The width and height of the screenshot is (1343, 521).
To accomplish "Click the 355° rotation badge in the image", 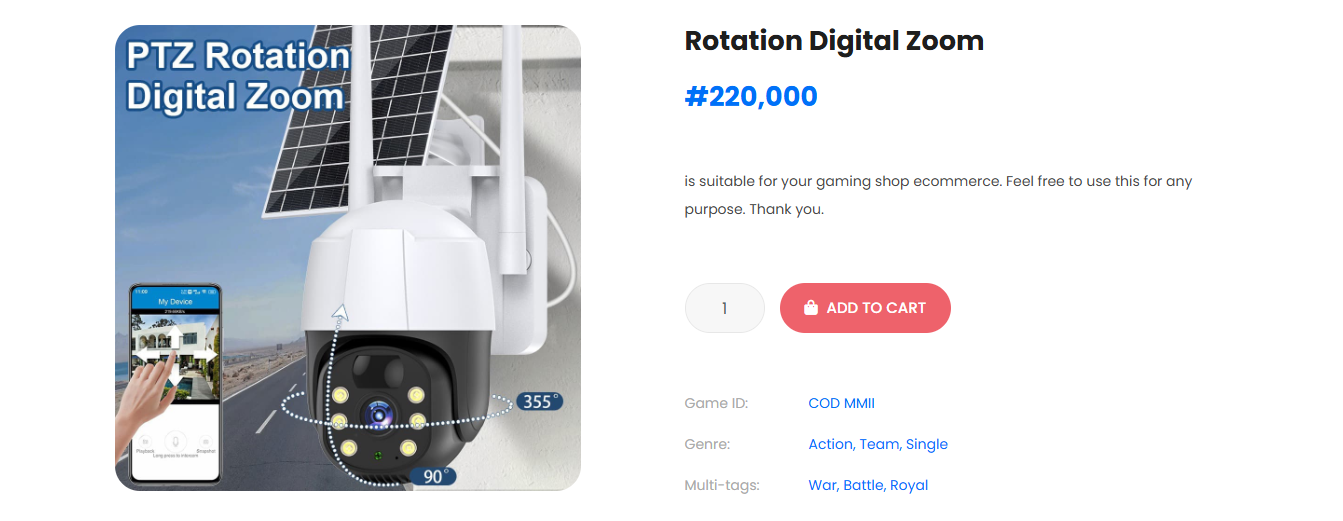I will (538, 402).
